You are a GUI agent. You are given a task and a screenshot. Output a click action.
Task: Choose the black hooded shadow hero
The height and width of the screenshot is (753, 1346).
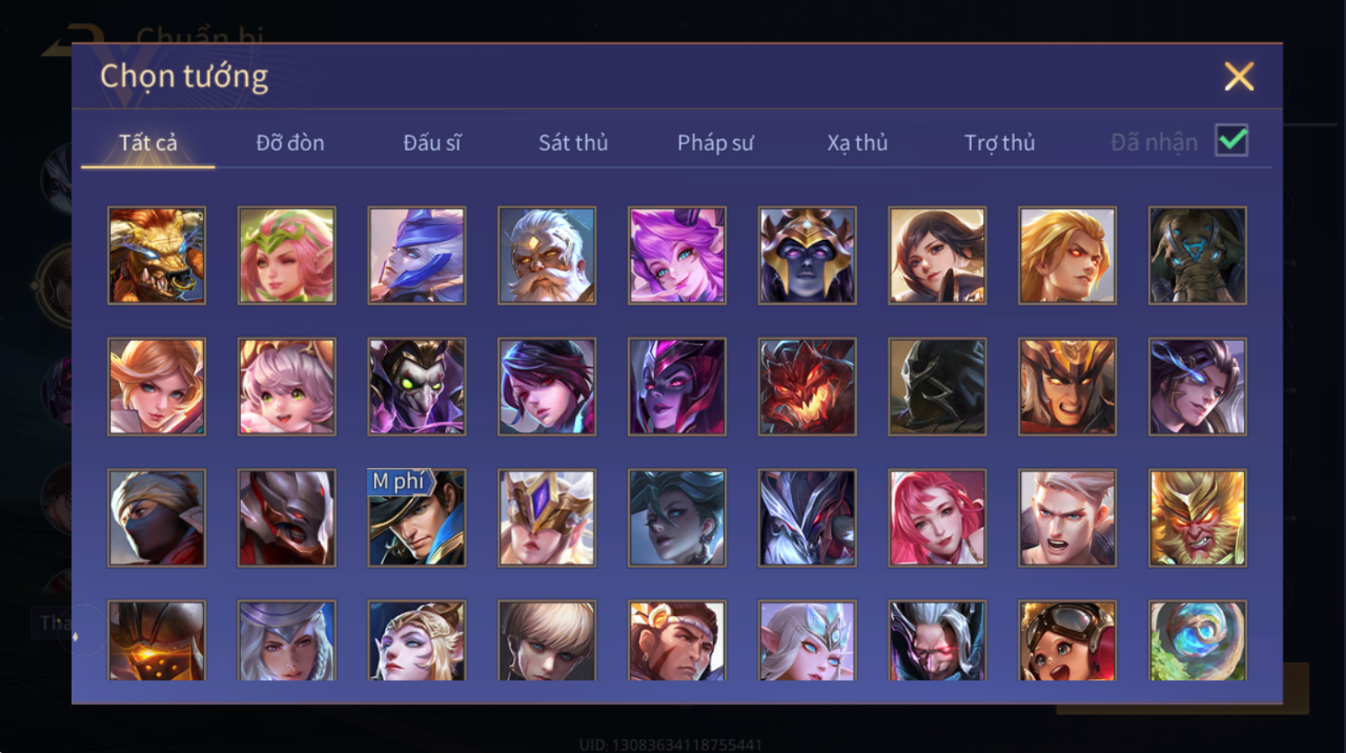pyautogui.click(x=937, y=386)
